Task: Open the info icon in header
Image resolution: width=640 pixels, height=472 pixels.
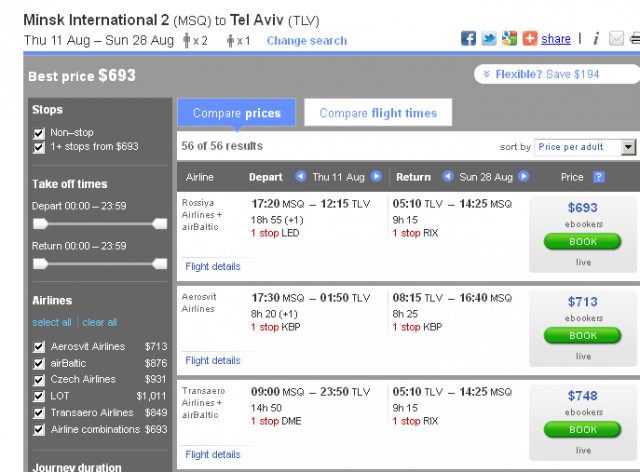Action: tap(595, 39)
